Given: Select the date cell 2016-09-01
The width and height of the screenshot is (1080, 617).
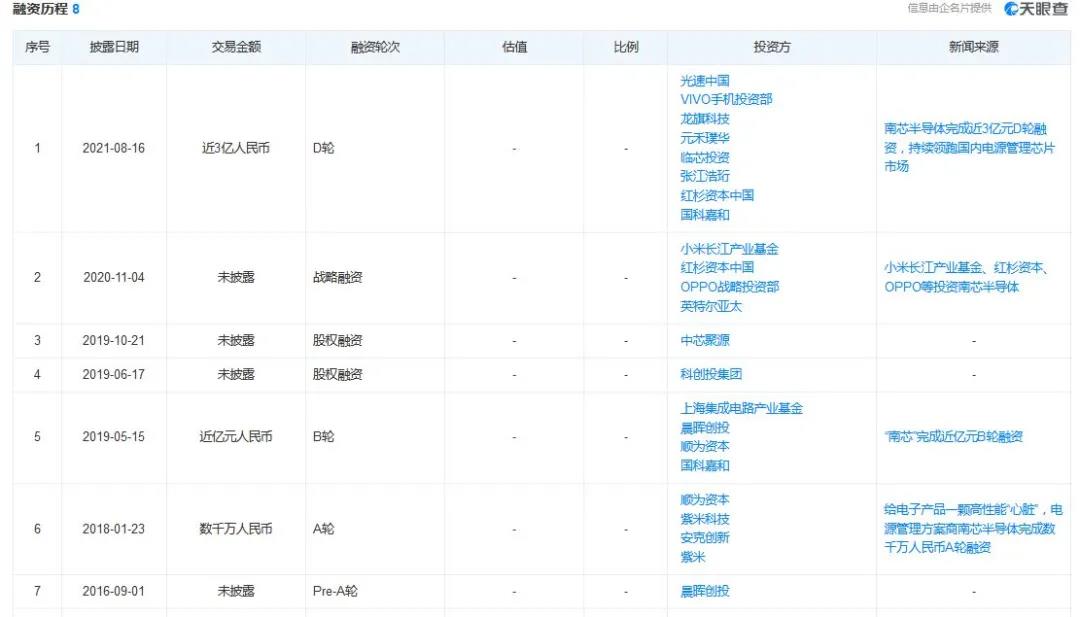Looking at the screenshot, I should click(114, 591).
